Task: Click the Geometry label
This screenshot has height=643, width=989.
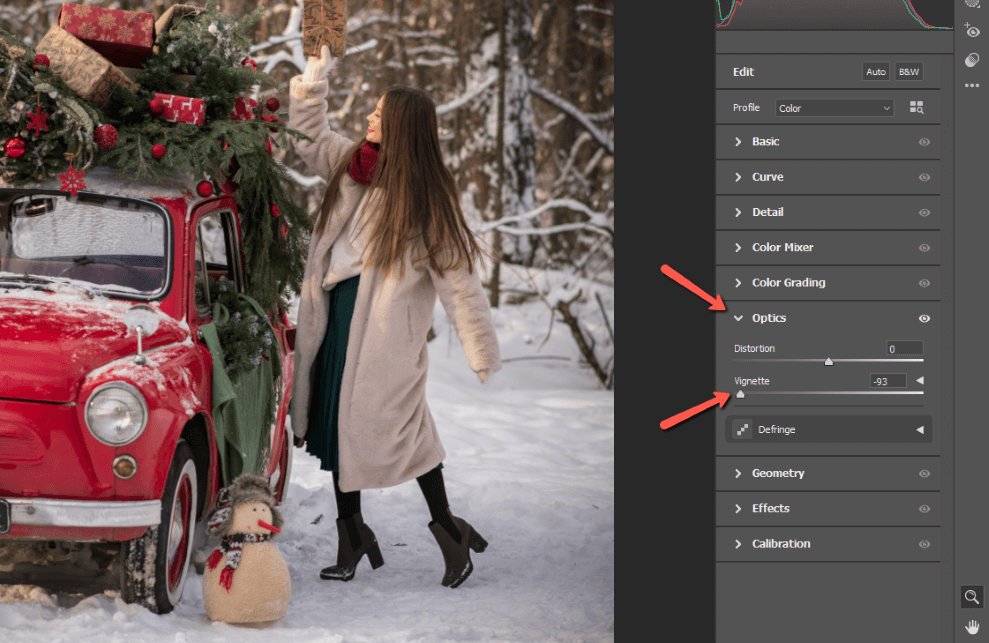Action: 778,474
